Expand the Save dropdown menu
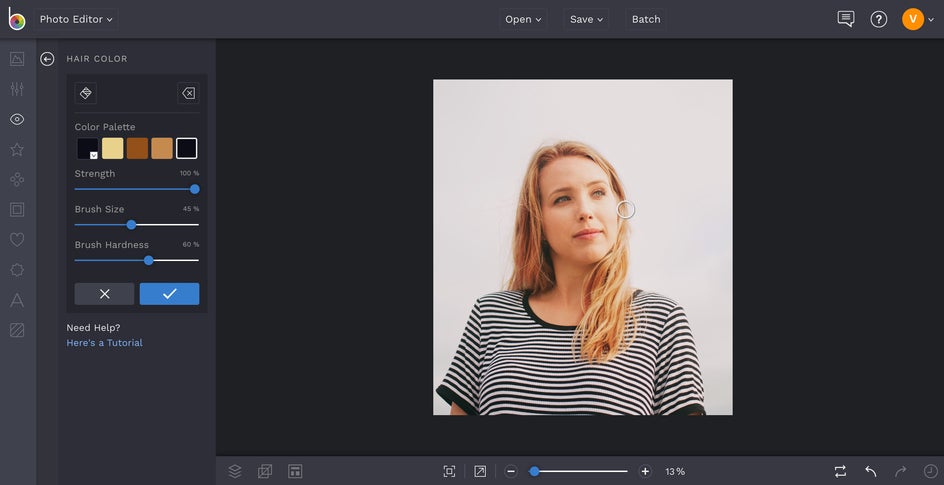This screenshot has width=944, height=485. click(586, 19)
